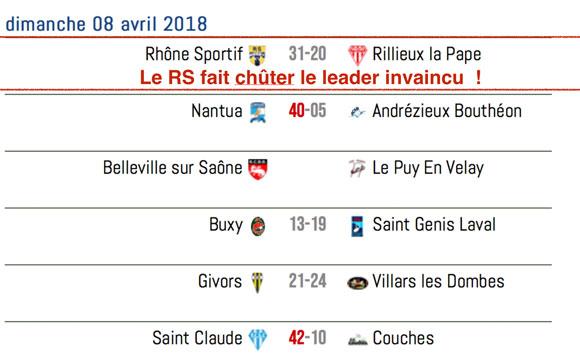
Task: Click the 42-10 Saint Claude score
Action: click(x=307, y=338)
